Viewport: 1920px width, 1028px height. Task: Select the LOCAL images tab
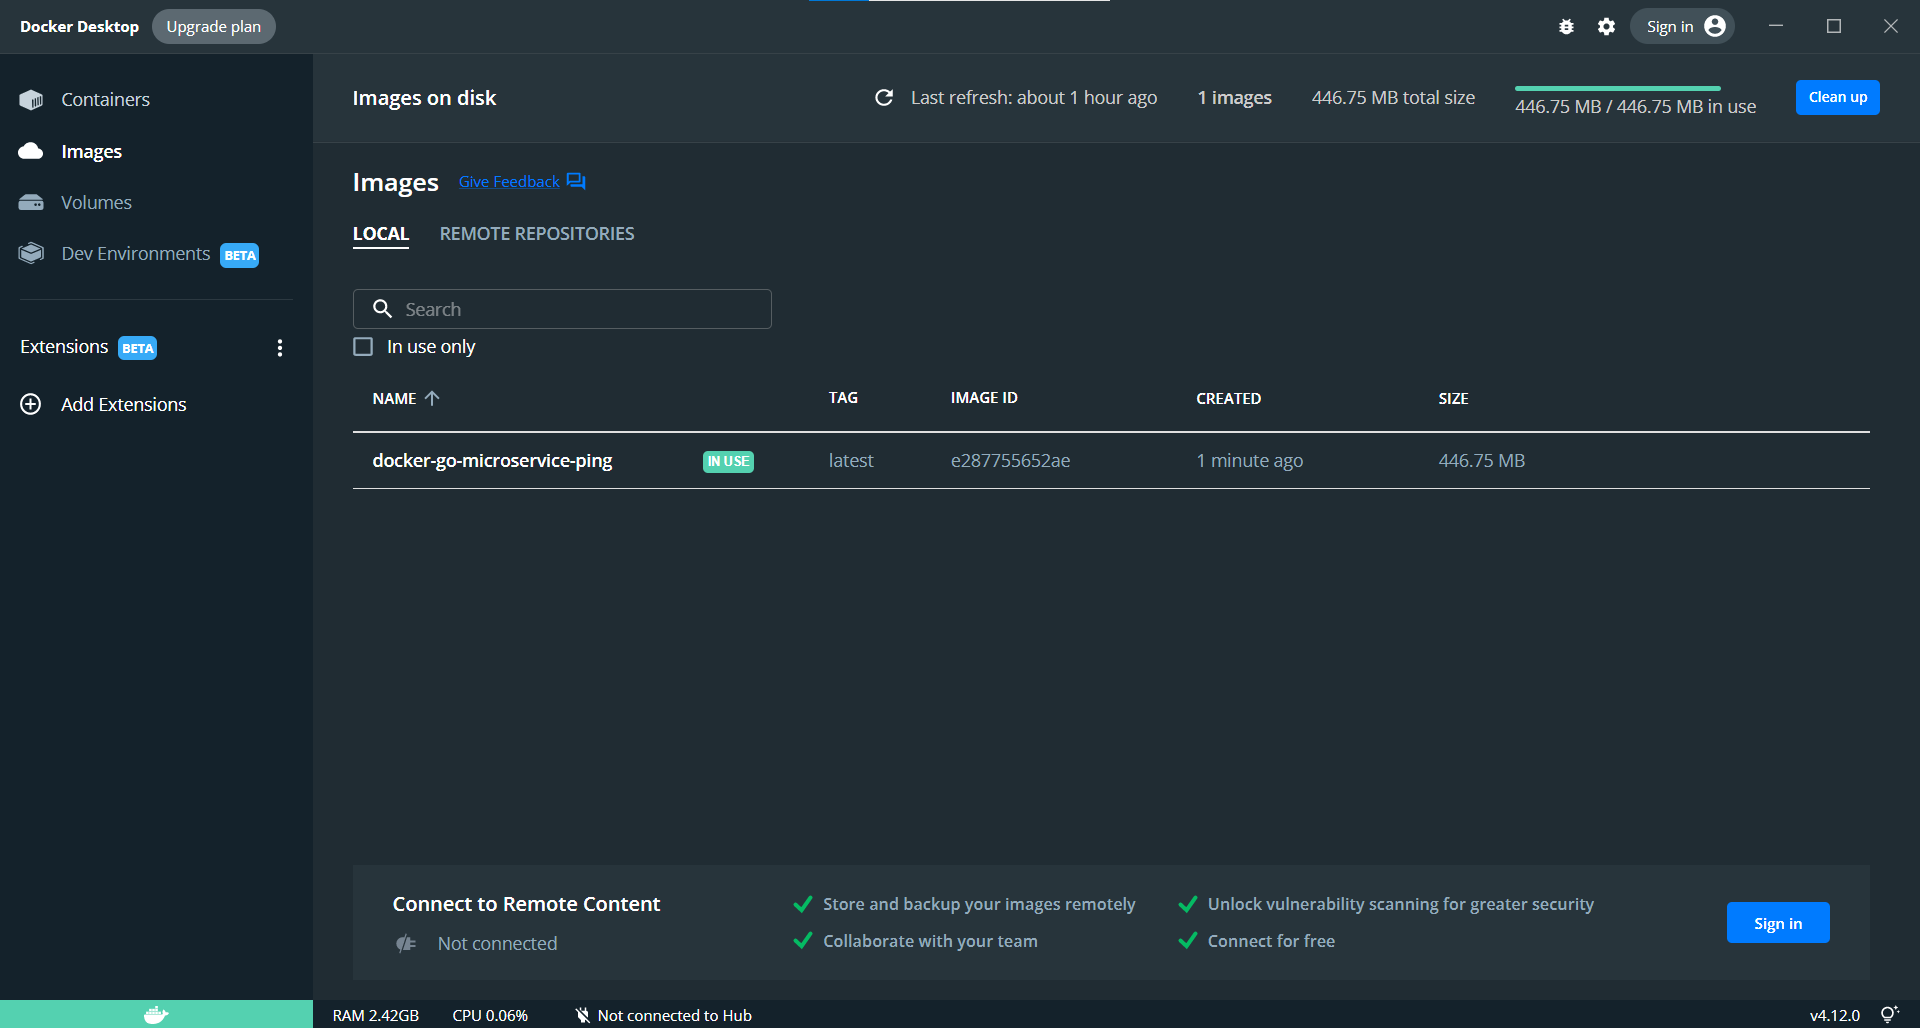pyautogui.click(x=381, y=233)
